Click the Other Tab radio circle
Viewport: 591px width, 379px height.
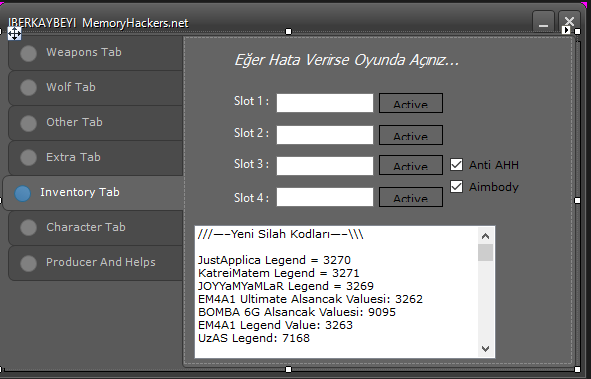[28, 123]
